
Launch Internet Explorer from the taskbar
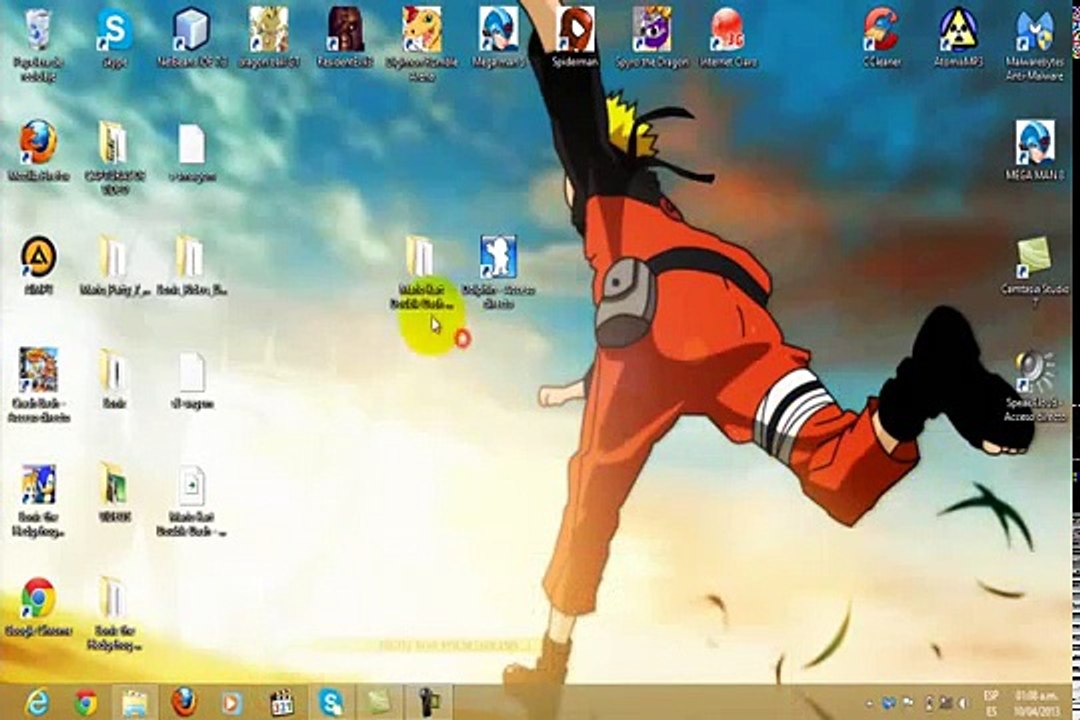(37, 702)
